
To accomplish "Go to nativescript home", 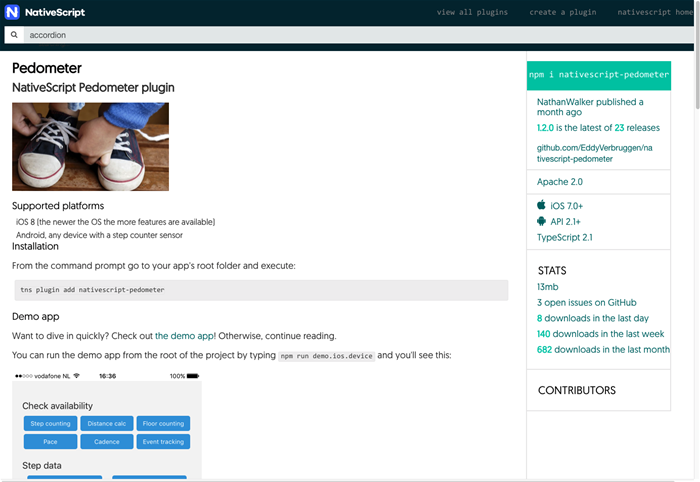I will 655,12.
